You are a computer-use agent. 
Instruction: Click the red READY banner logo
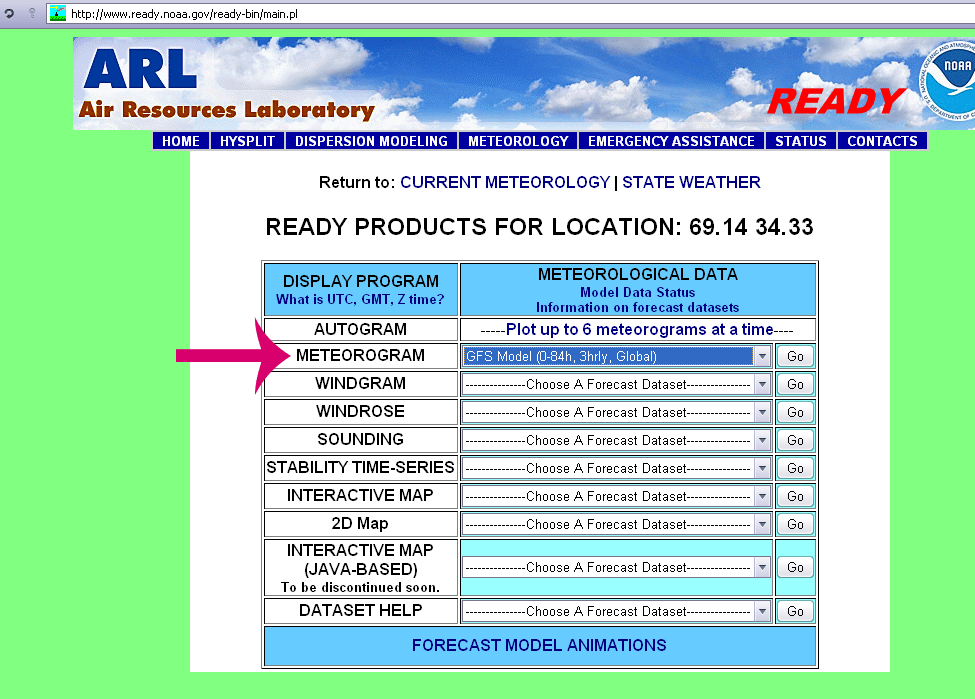[836, 101]
